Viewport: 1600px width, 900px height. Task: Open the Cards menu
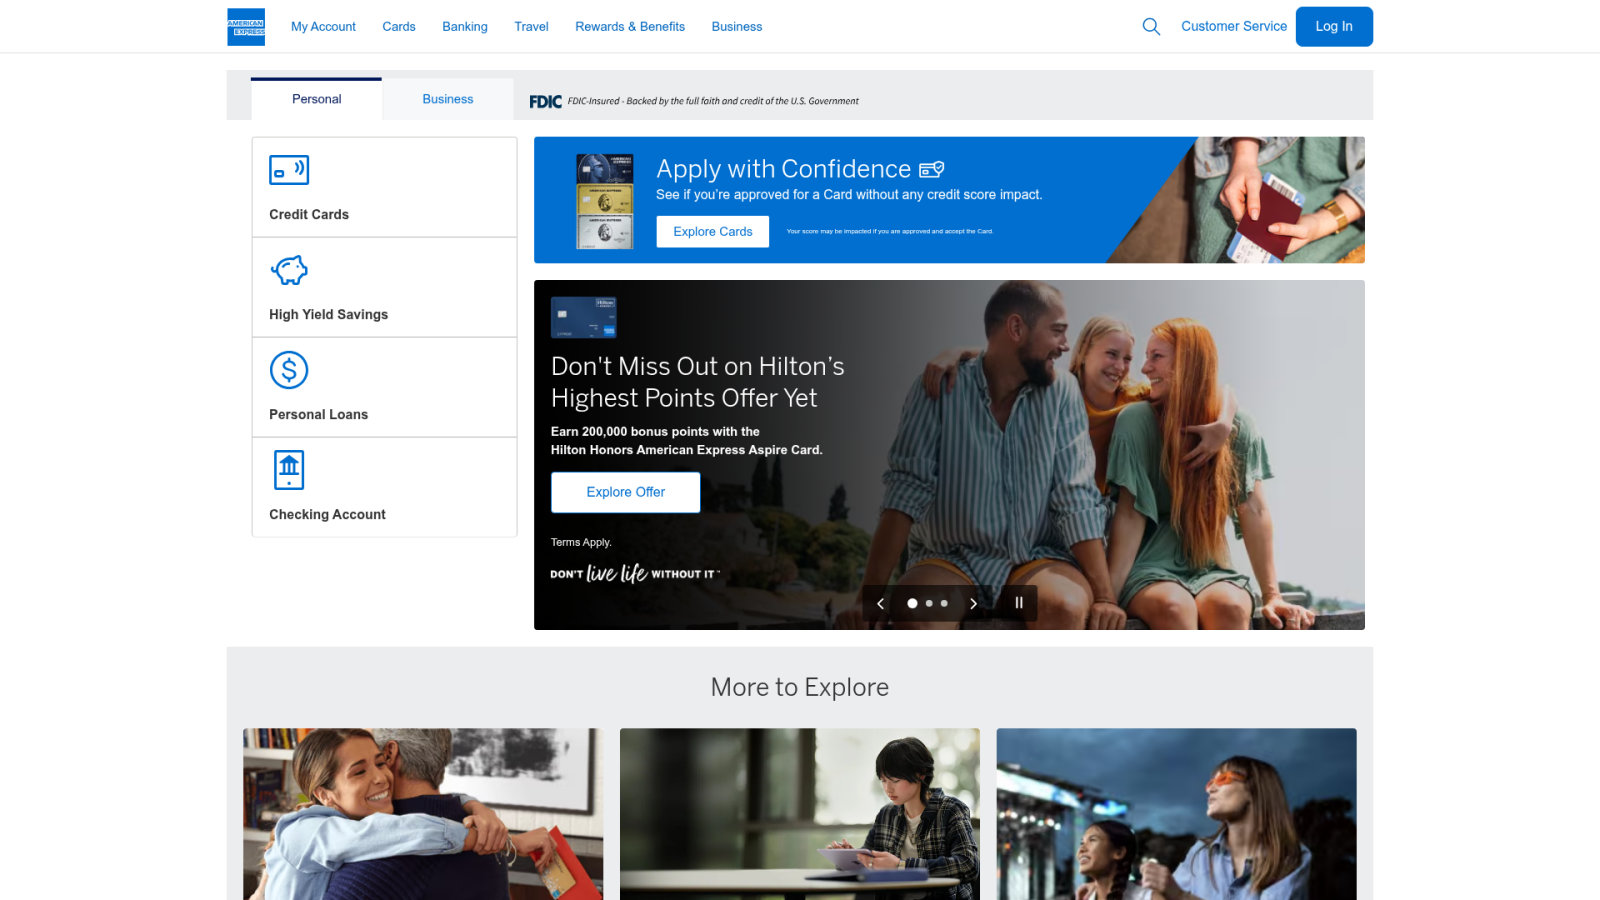click(x=399, y=27)
